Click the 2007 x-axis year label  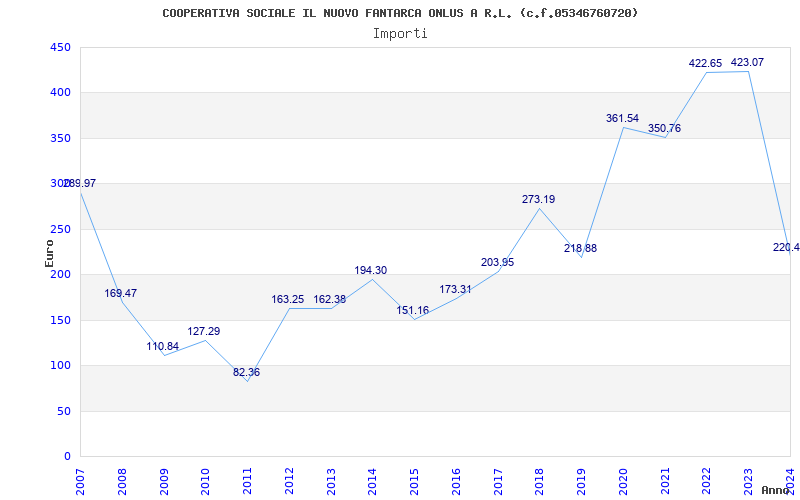click(x=80, y=482)
